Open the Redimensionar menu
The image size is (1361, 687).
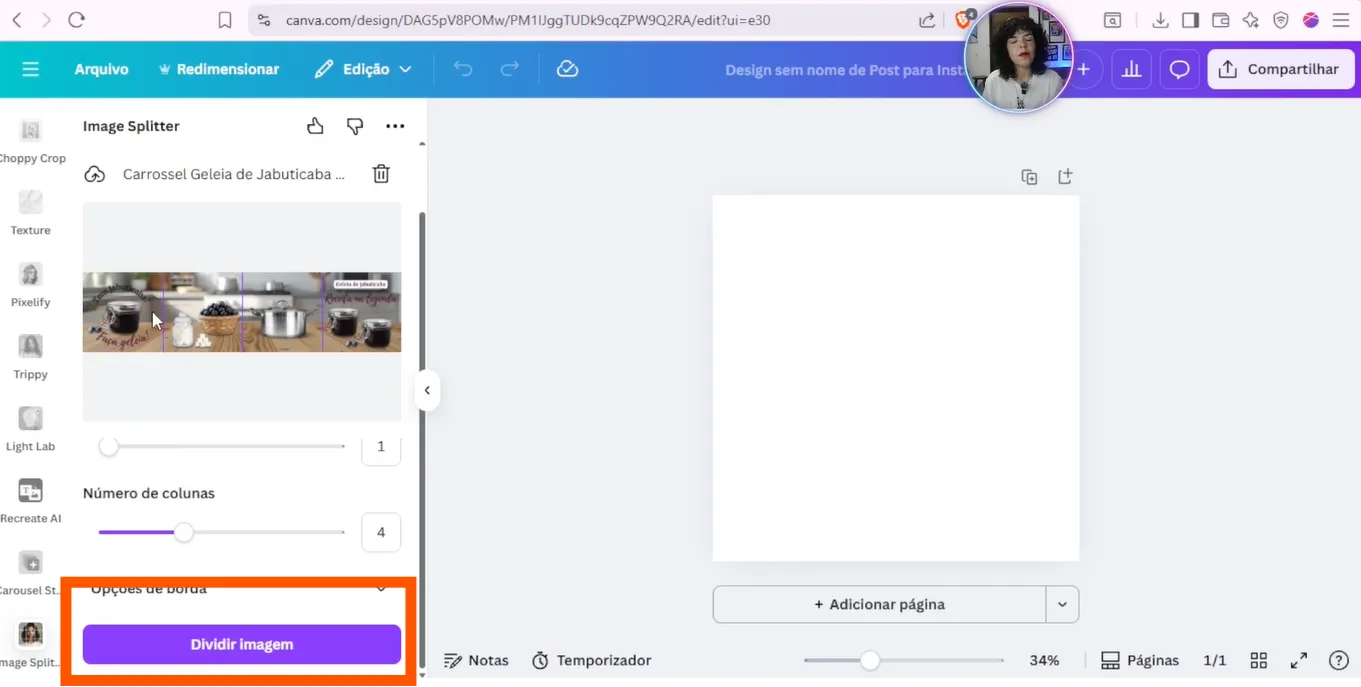(219, 69)
